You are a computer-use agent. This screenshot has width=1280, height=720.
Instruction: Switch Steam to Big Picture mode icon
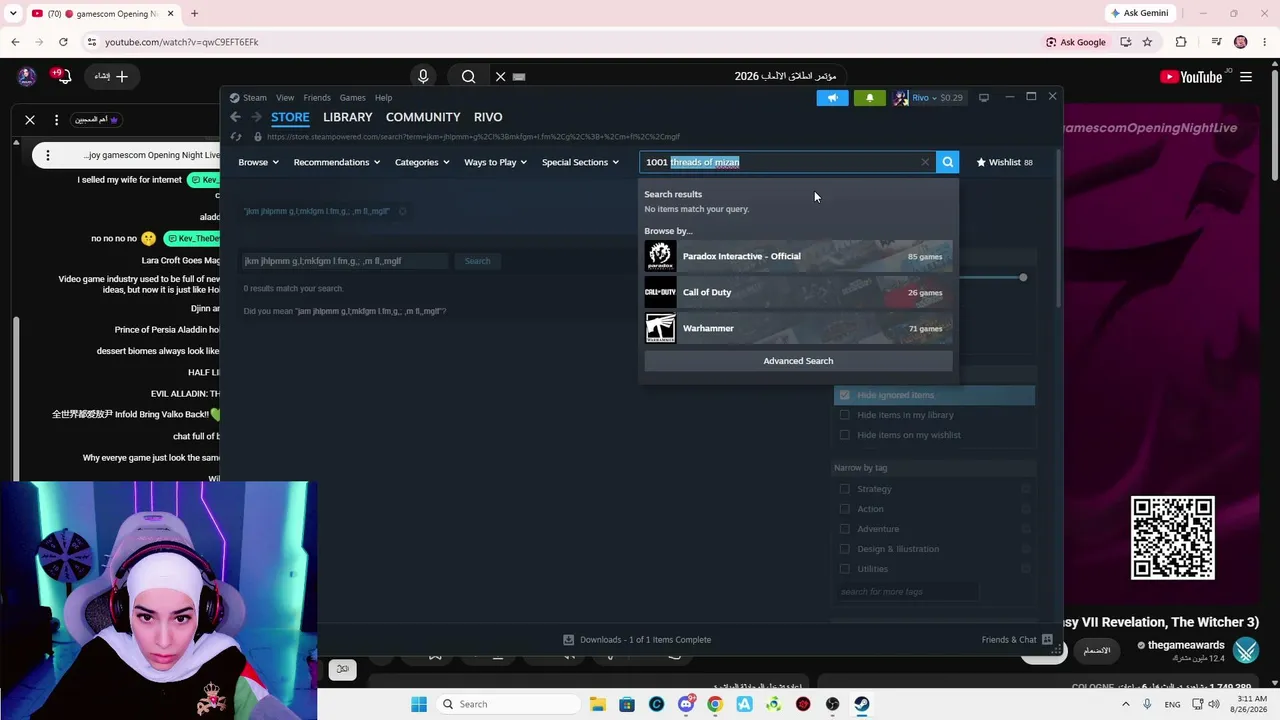pyautogui.click(x=984, y=98)
